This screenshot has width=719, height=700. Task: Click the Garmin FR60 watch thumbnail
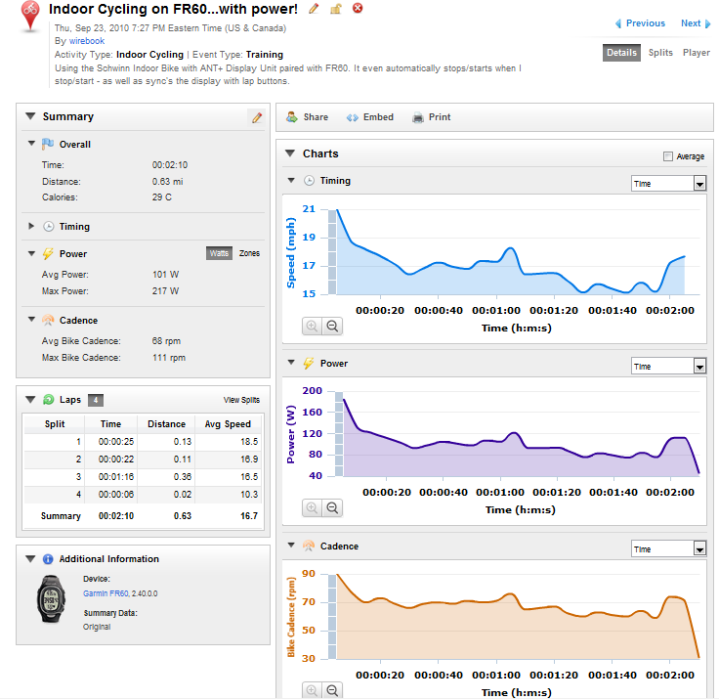51,598
